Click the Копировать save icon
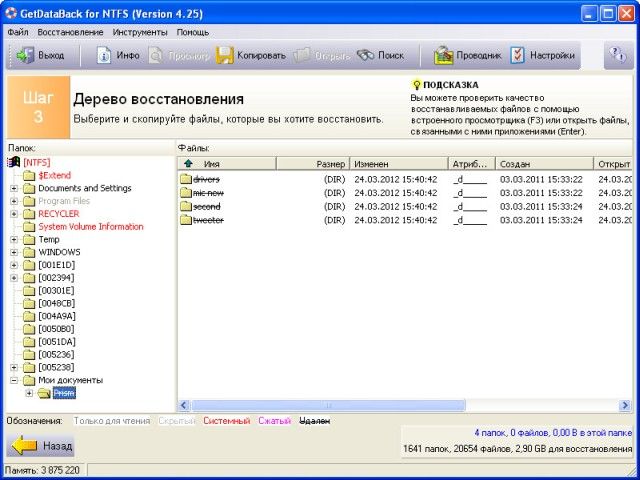Viewport: 640px width, 480px height. 224,55
